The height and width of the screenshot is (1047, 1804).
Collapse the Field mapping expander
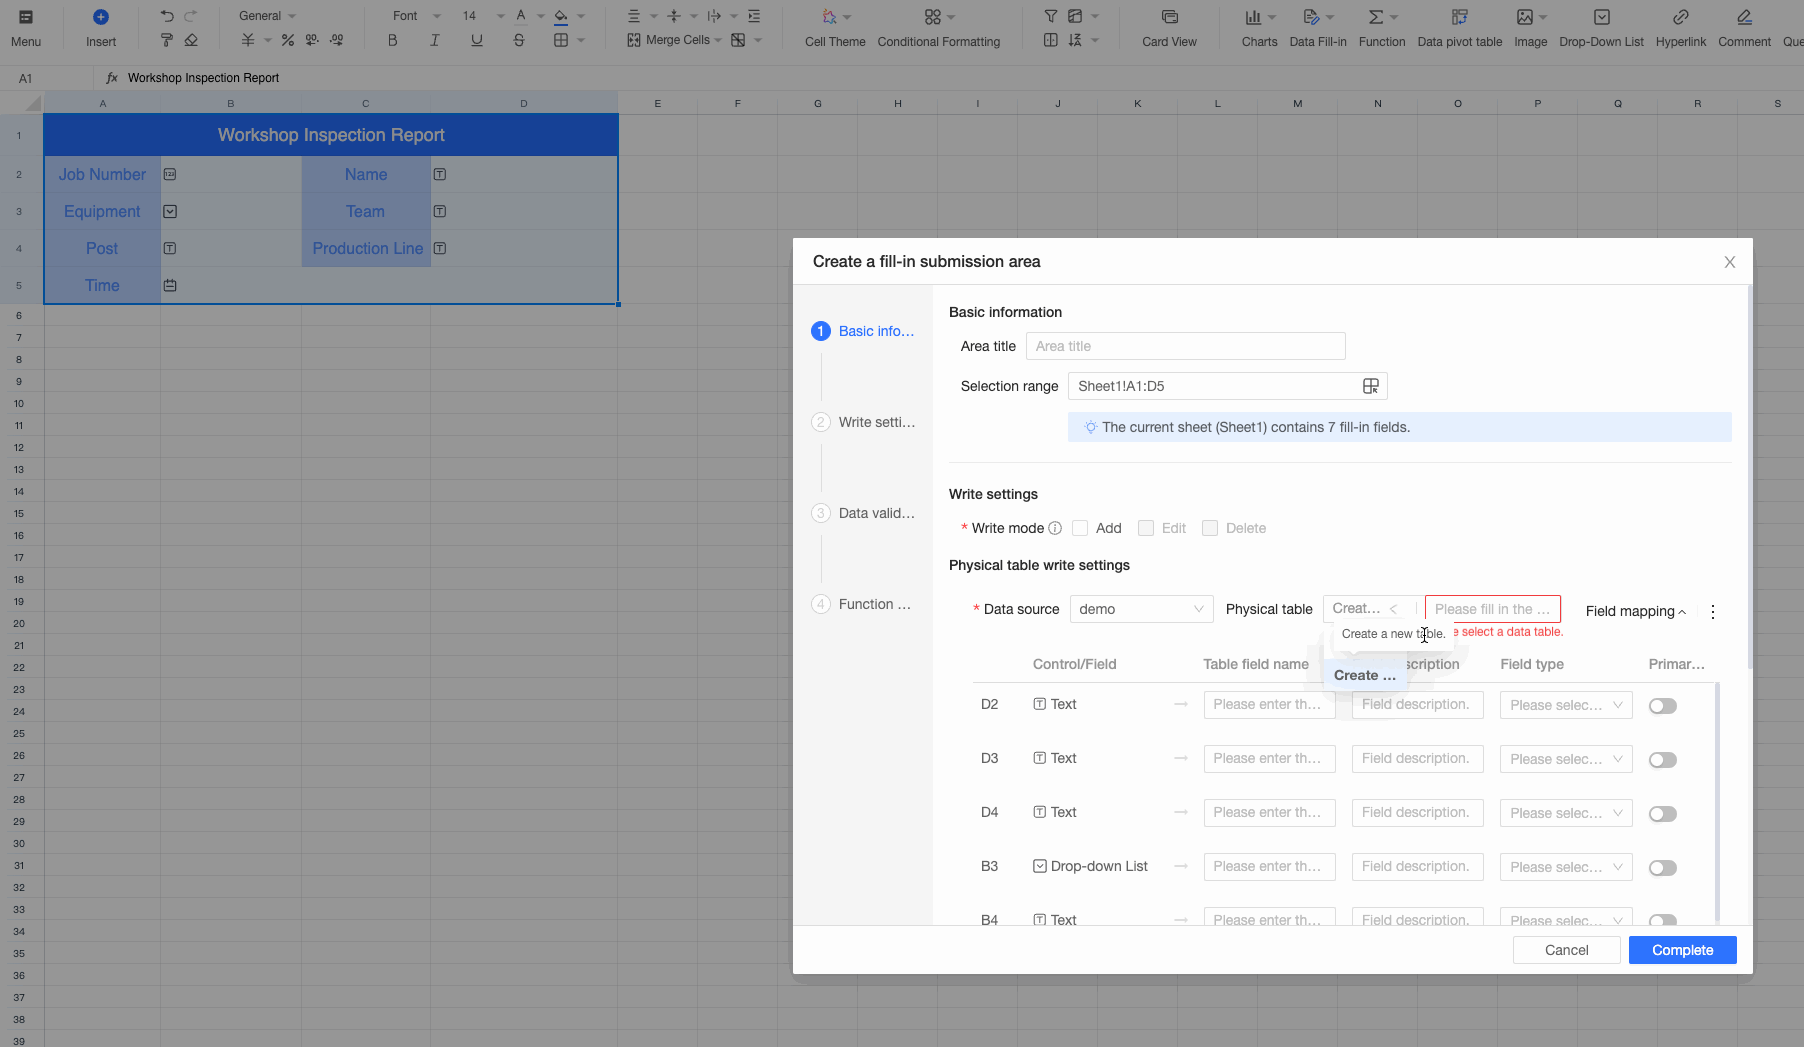click(x=1635, y=611)
